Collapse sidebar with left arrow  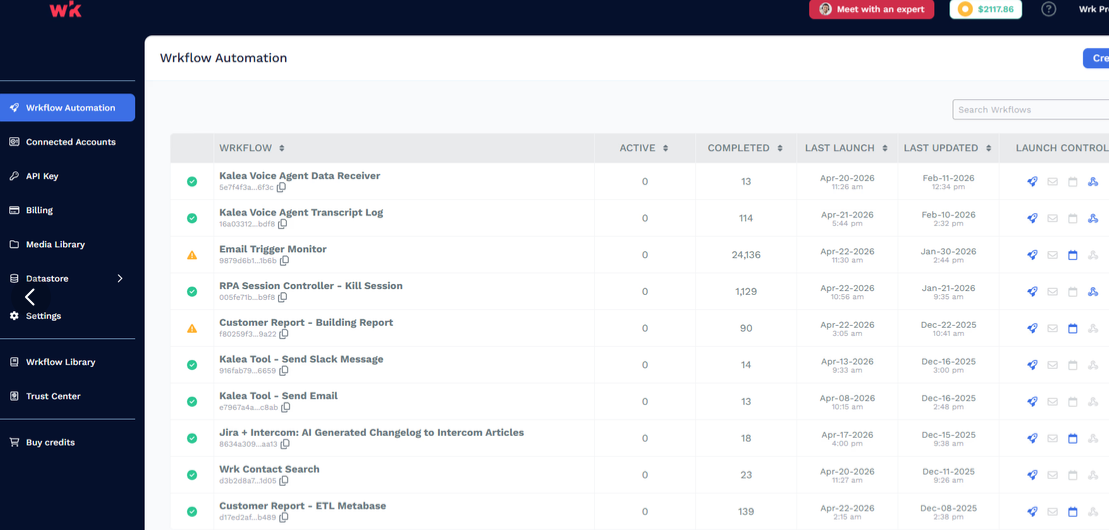point(30,297)
